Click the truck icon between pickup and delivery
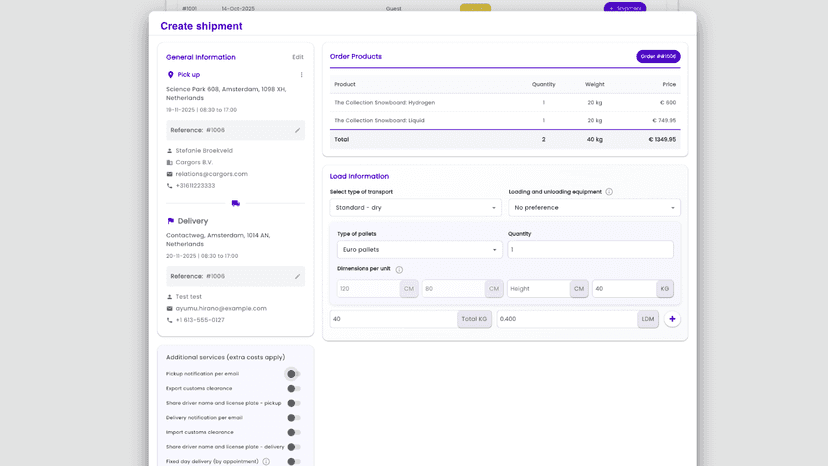 click(x=236, y=203)
